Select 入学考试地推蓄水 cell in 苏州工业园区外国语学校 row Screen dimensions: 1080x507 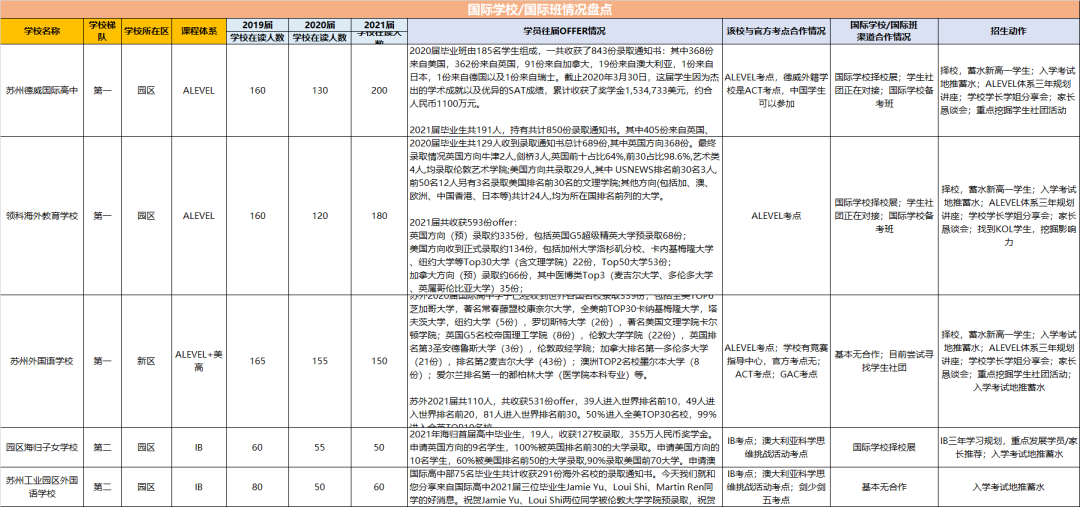pyautogui.click(x=1008, y=488)
